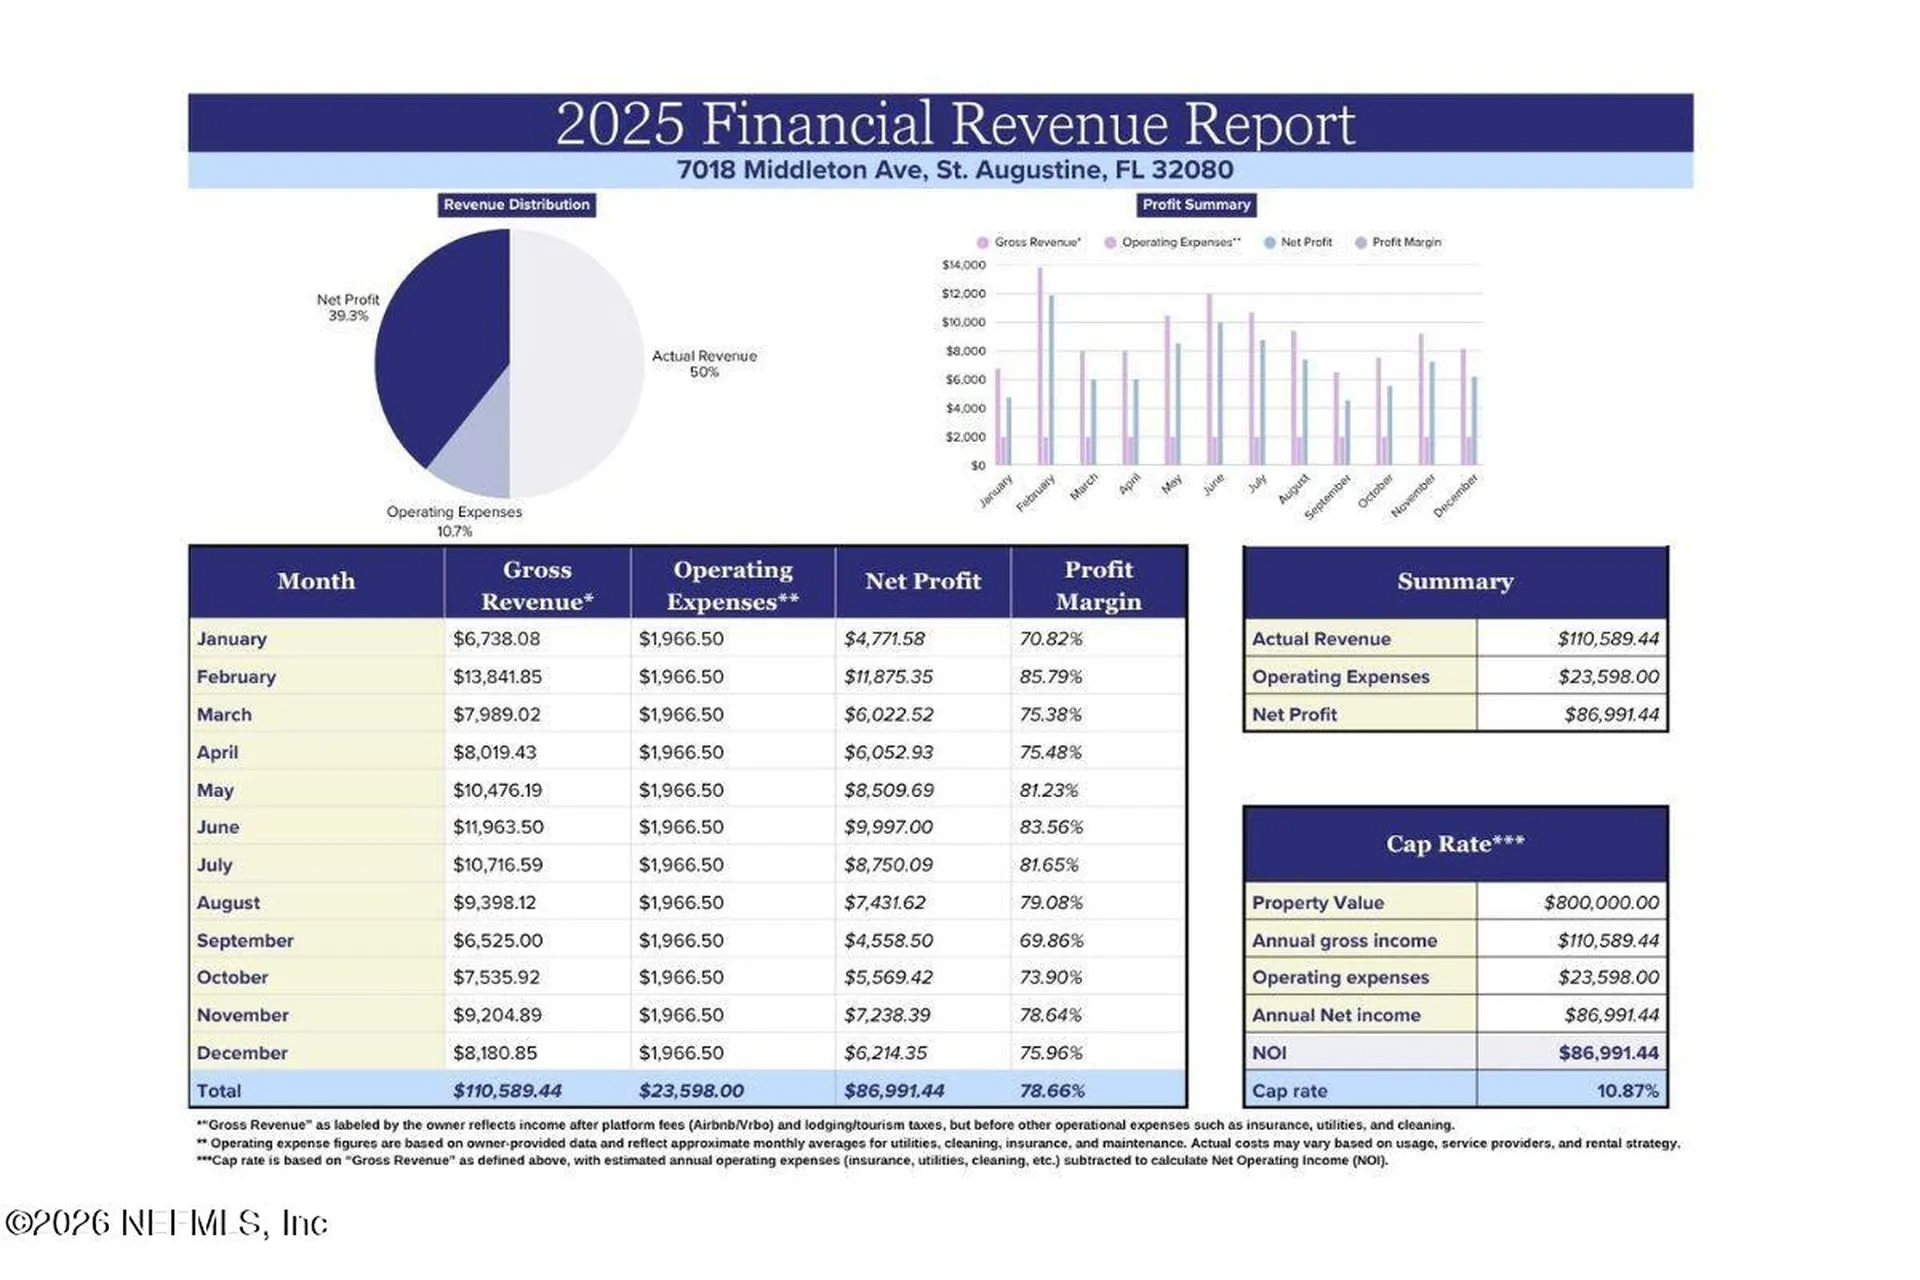The image size is (1920, 1280).
Task: Click the Revenue Distribution label
Action: 517,205
